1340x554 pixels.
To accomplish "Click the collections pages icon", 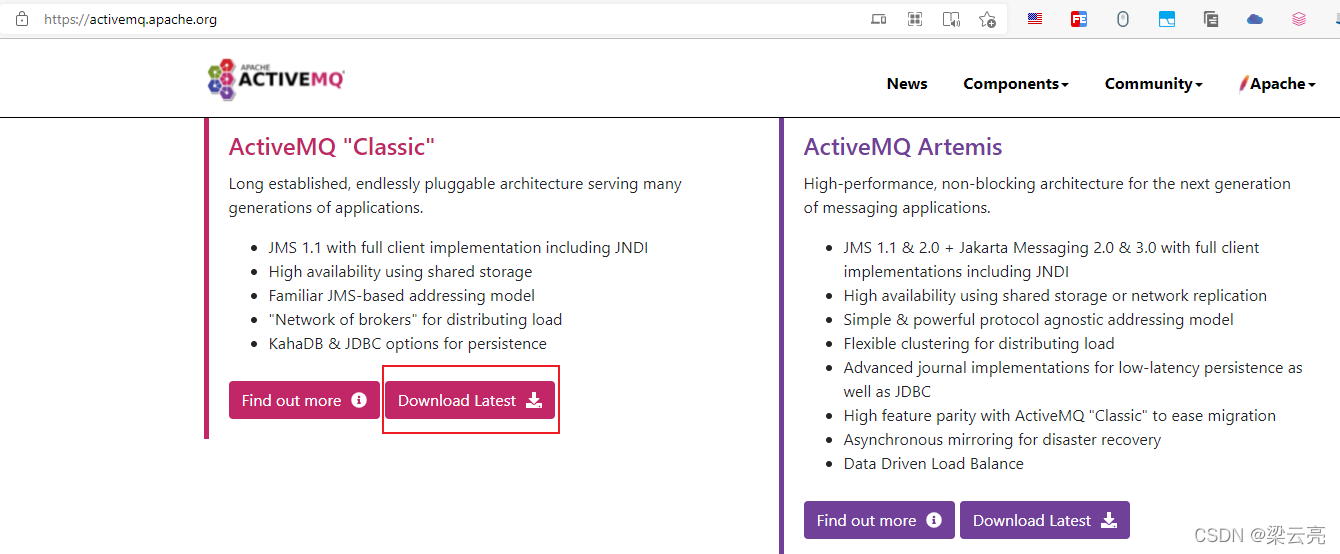I will click(x=1211, y=19).
